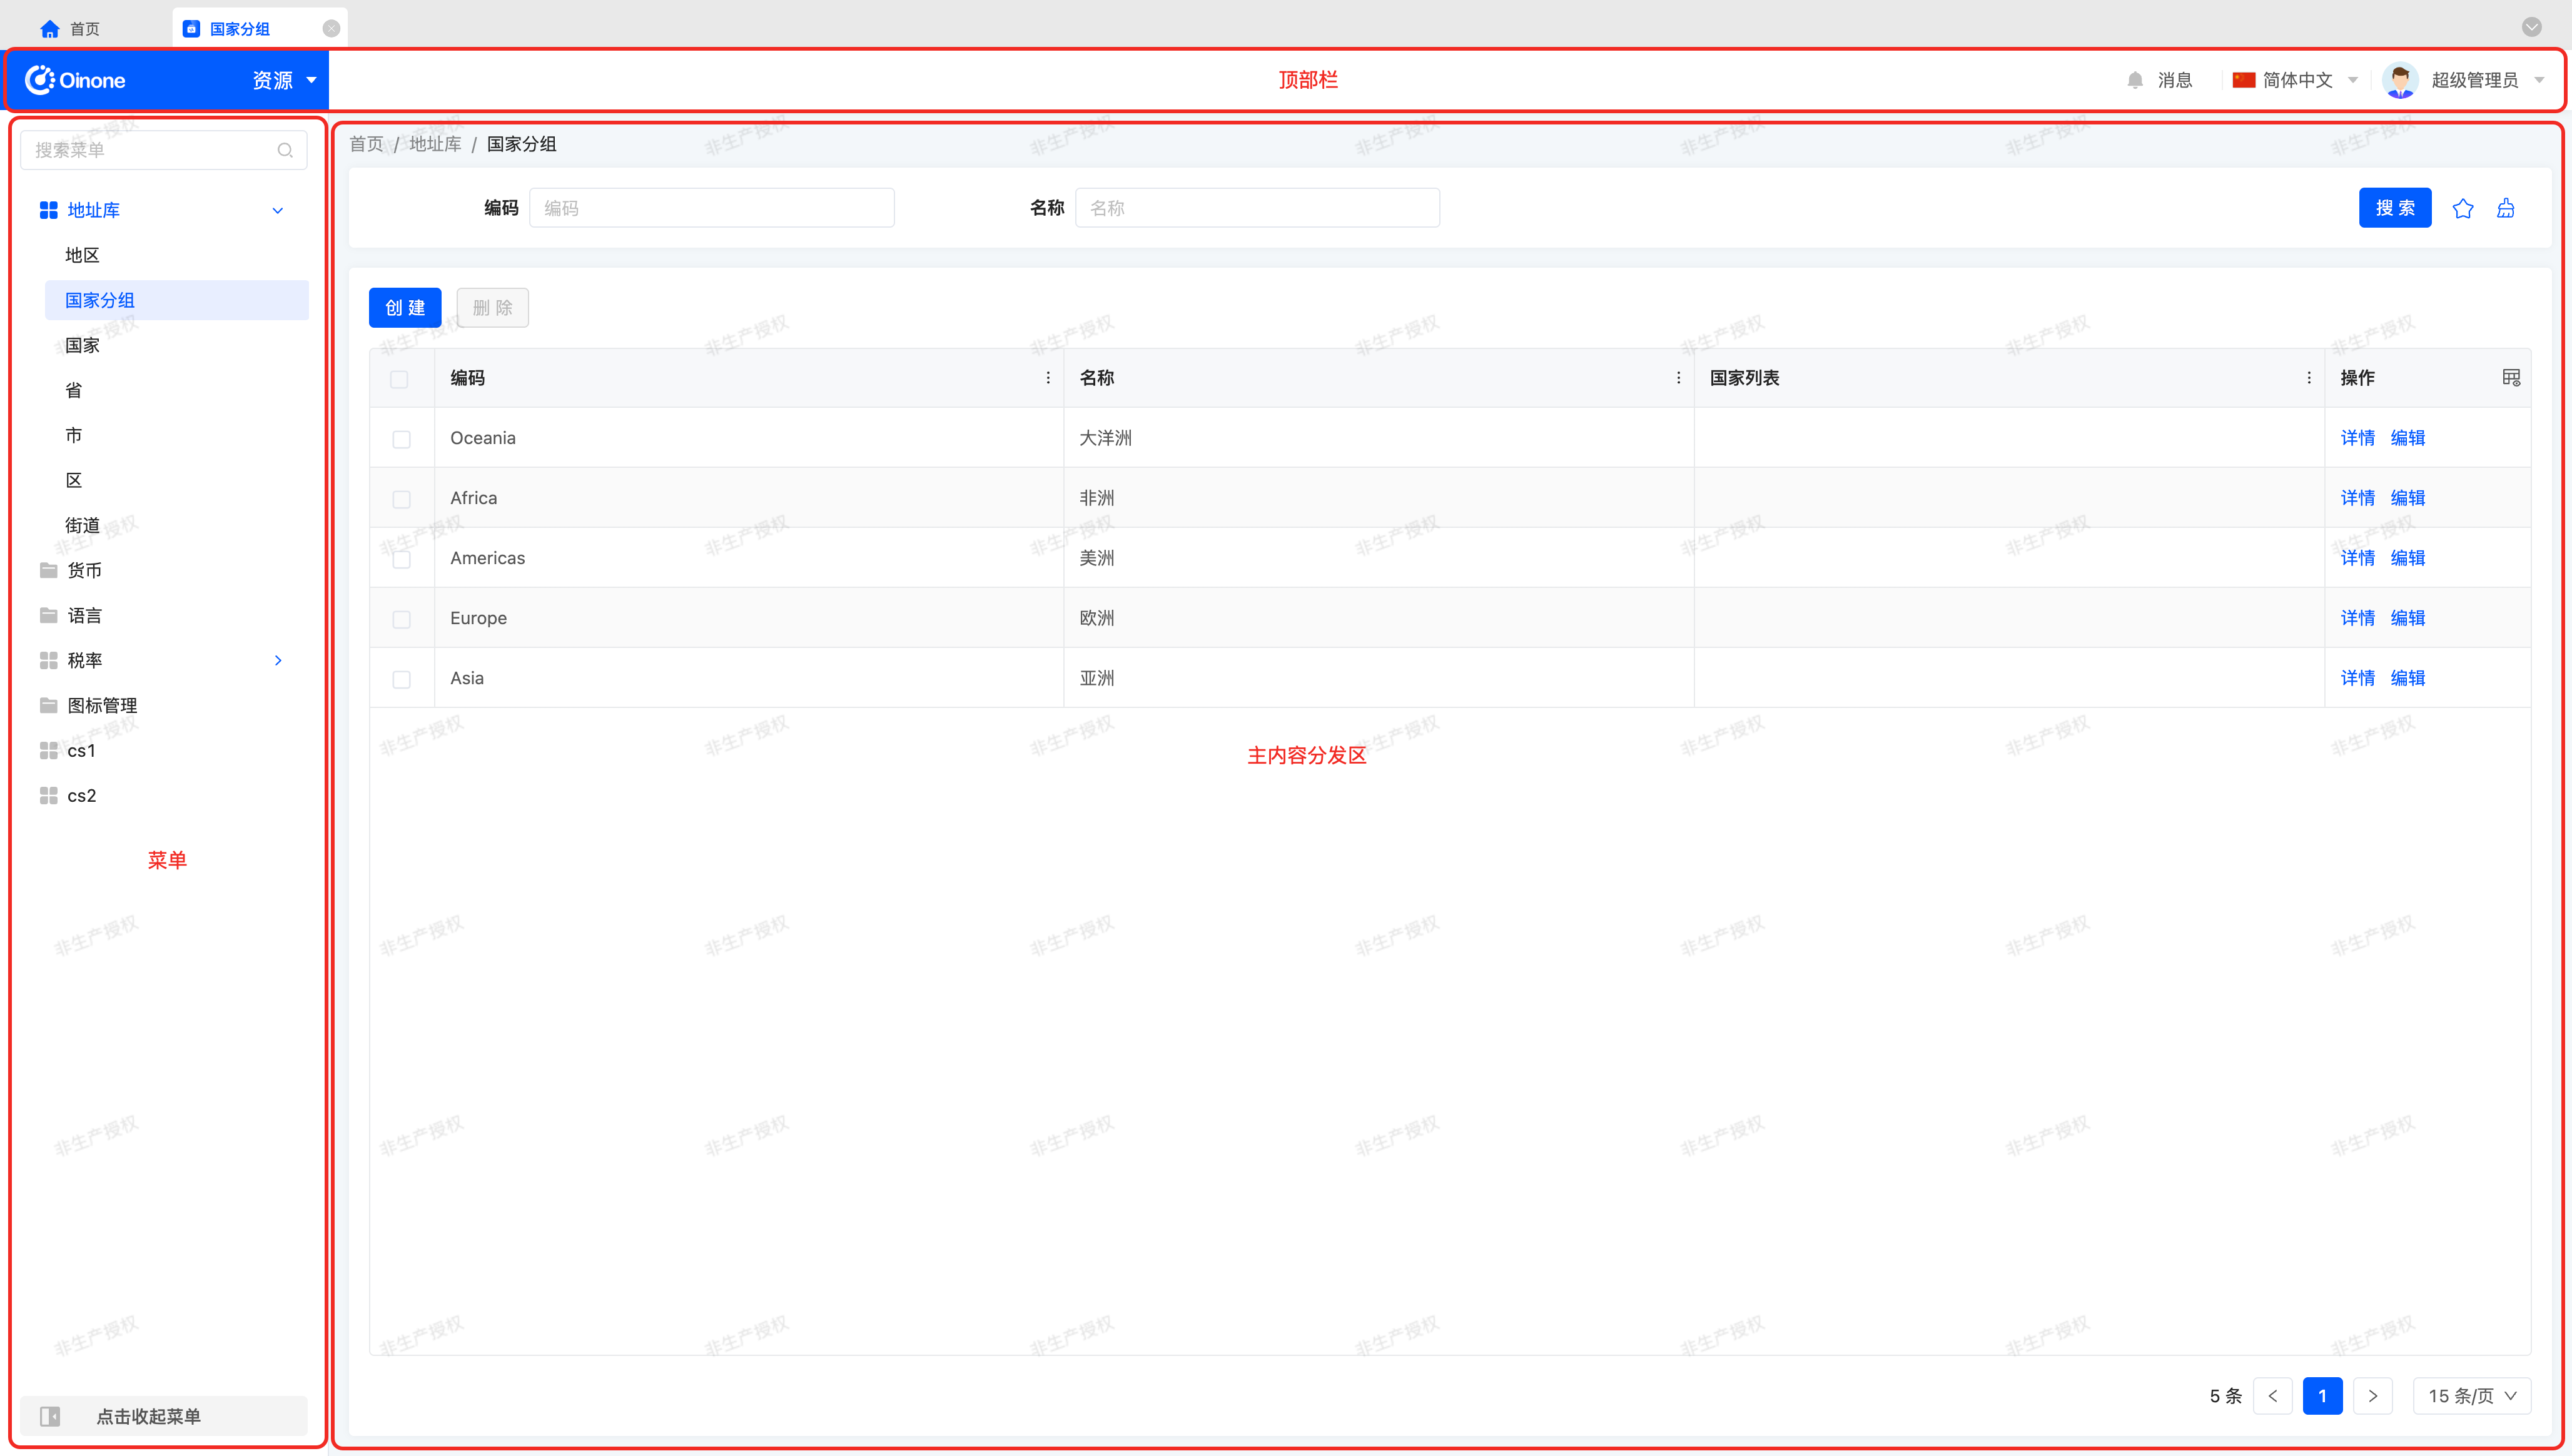Open the 国家 menu item in the sidebar
Image resolution: width=2572 pixels, height=1456 pixels.
click(82, 345)
